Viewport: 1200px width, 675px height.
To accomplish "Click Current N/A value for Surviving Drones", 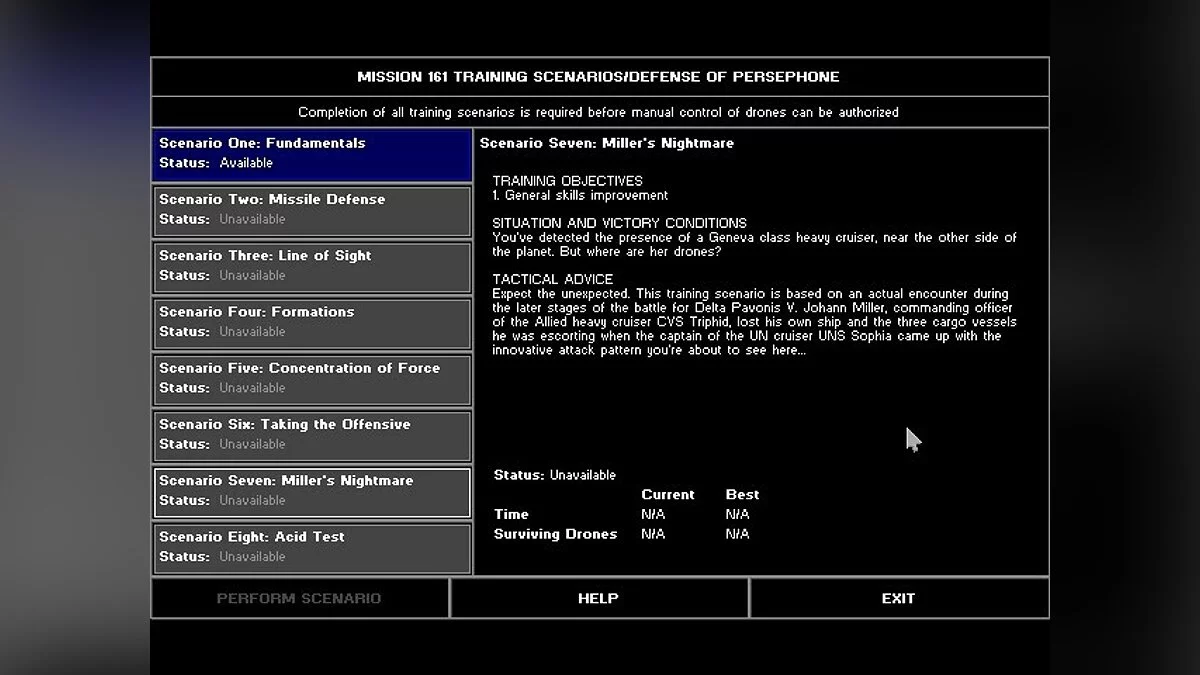I will [653, 534].
